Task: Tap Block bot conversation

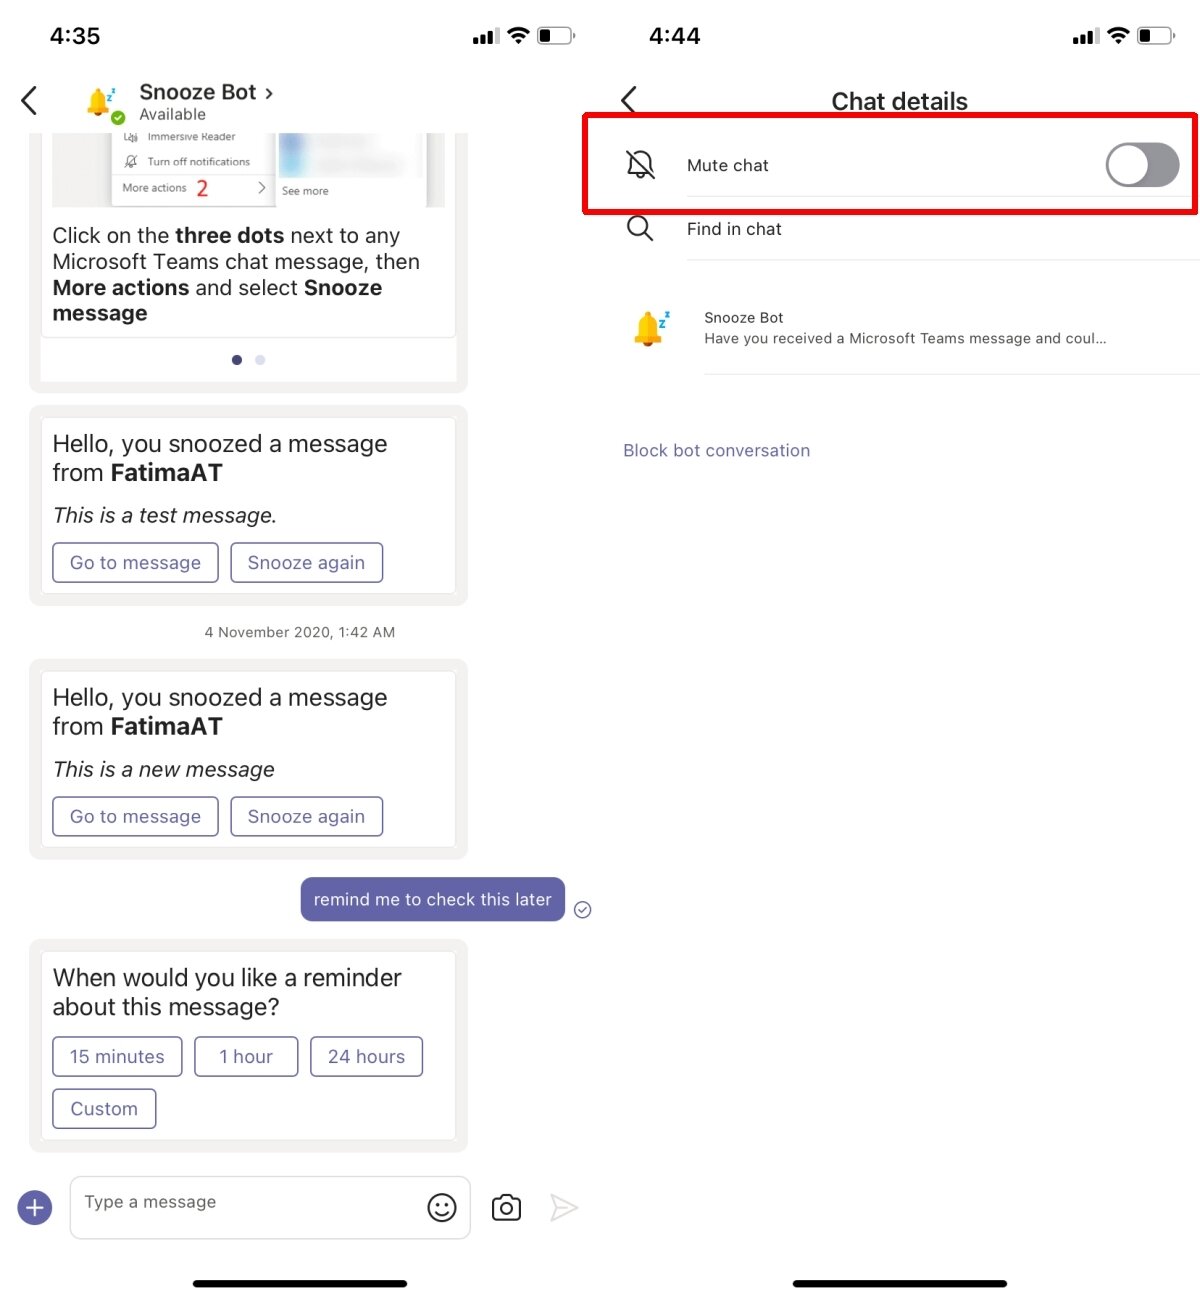Action: (716, 450)
